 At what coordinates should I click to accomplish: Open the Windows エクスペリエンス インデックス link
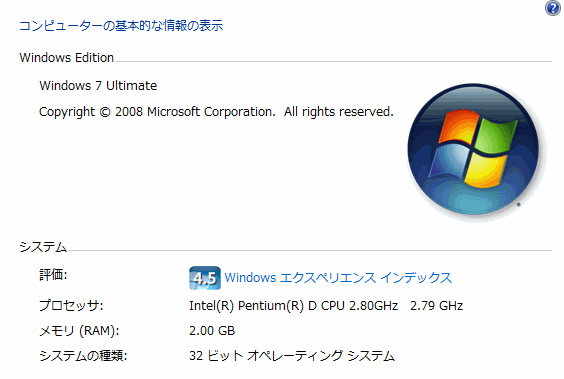pos(338,278)
